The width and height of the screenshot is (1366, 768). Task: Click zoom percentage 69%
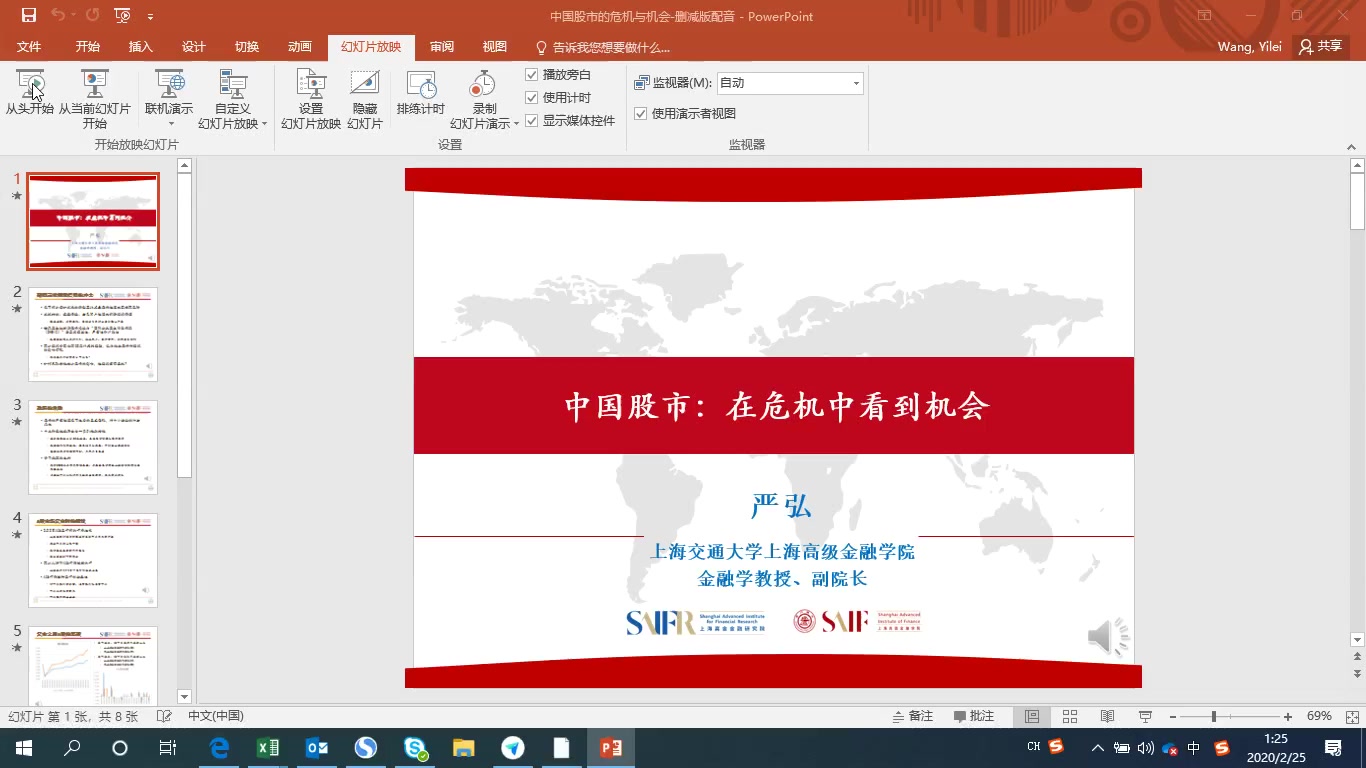[1319, 716]
